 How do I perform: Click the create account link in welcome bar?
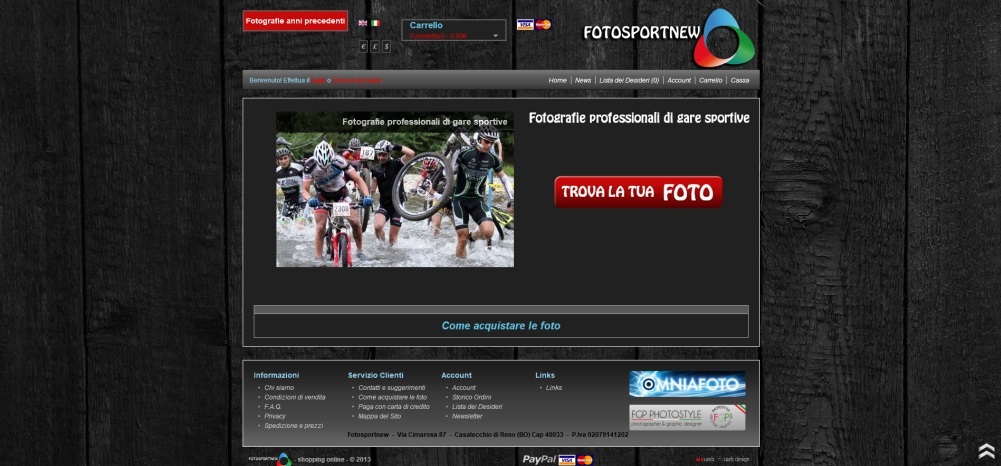(357, 80)
